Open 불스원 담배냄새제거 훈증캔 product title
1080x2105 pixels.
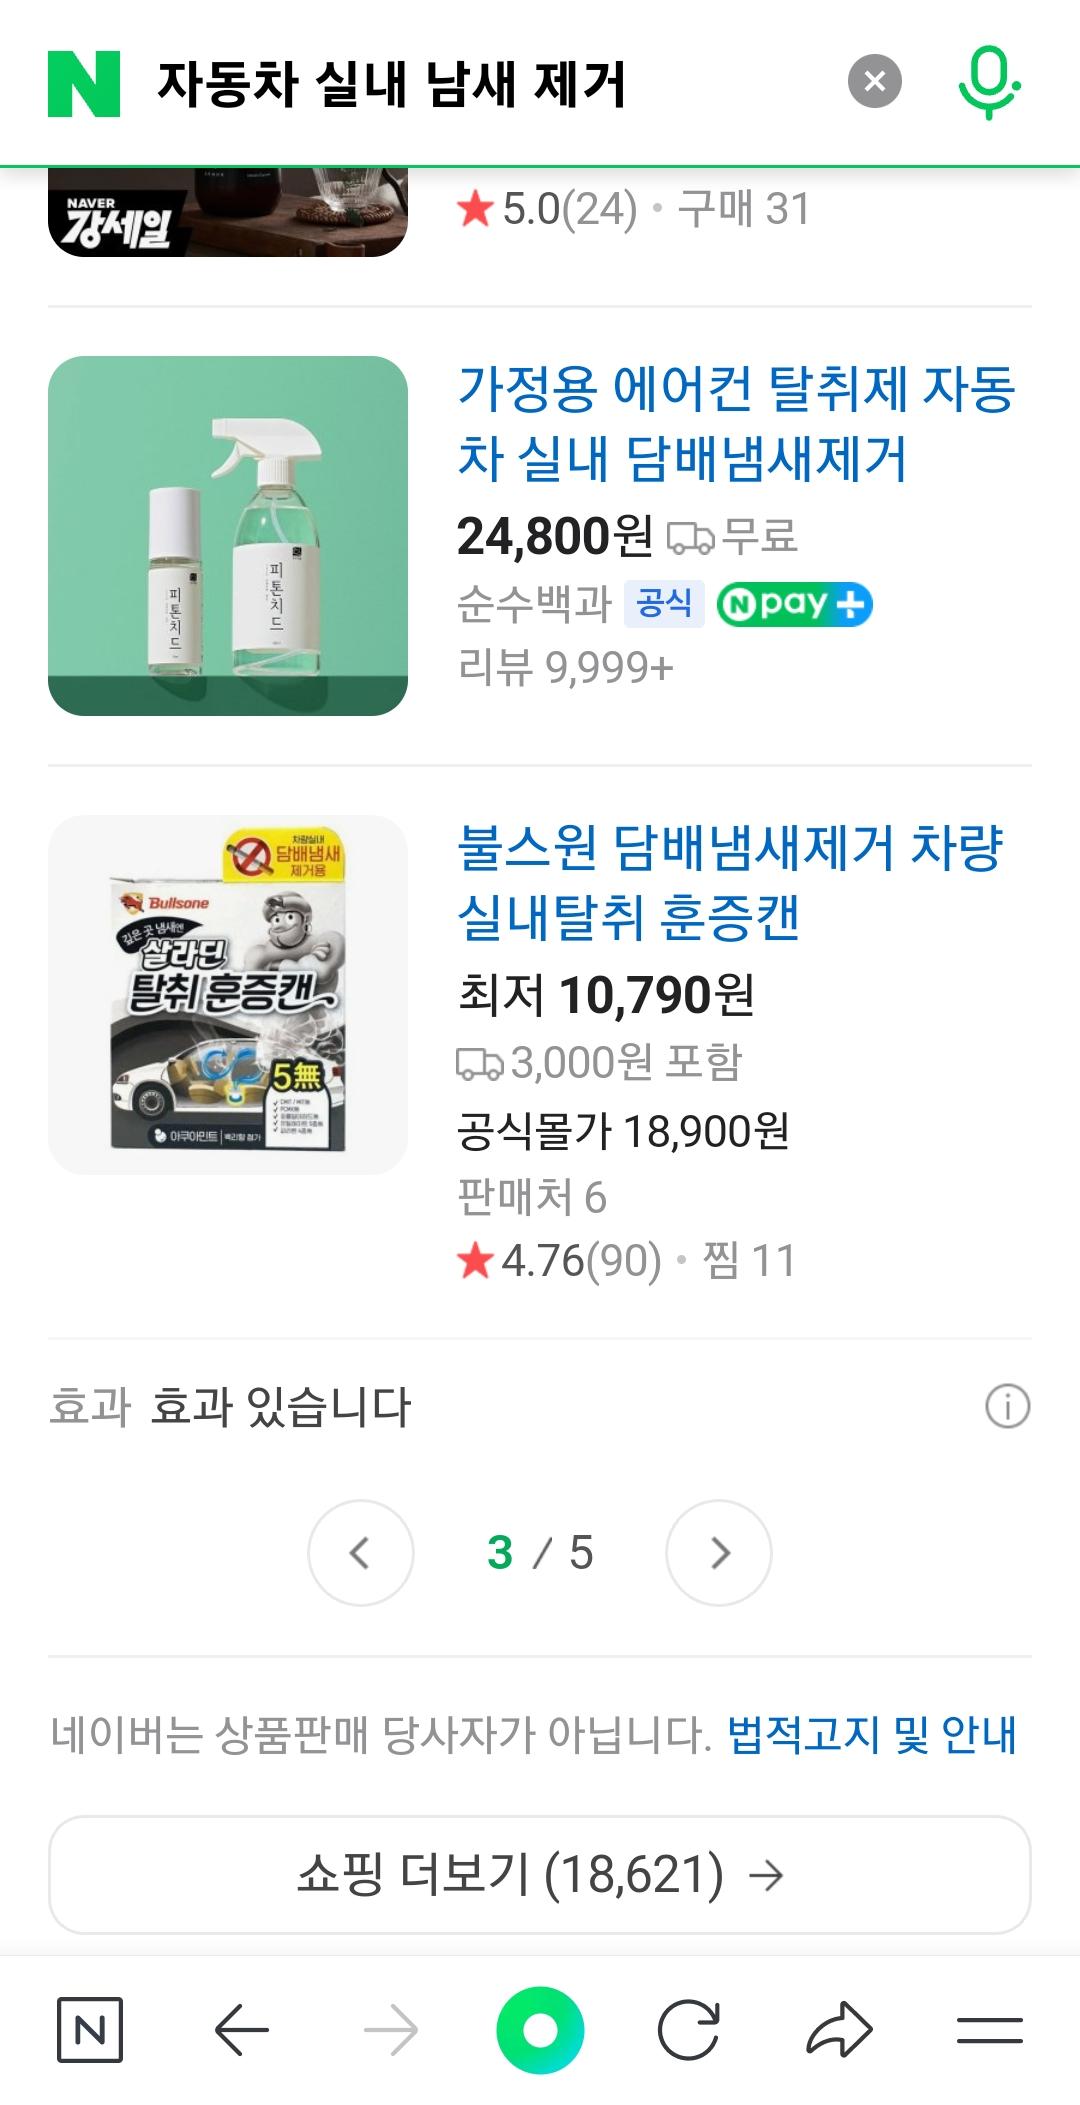tap(730, 882)
